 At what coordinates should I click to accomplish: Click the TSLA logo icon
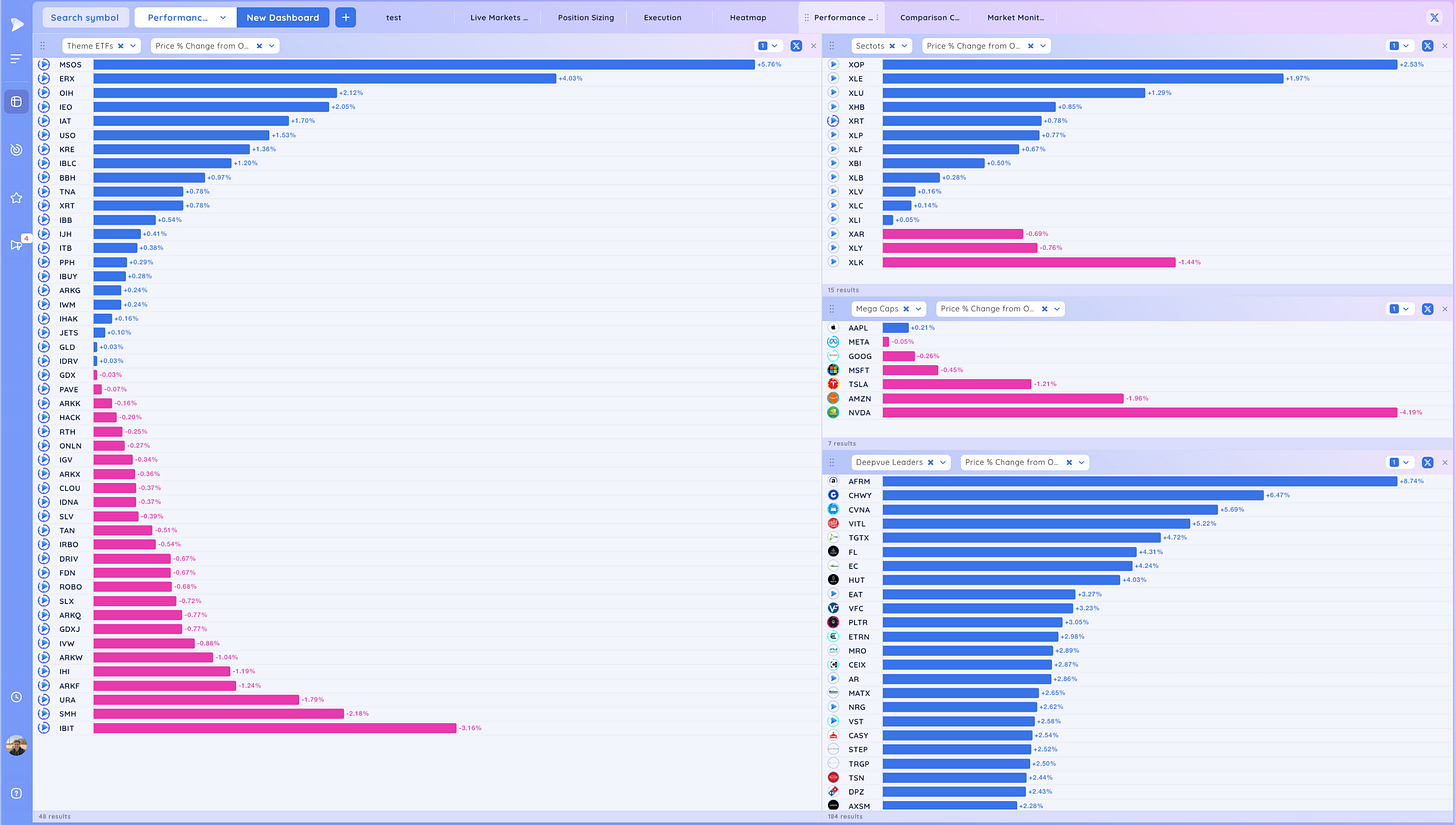click(x=833, y=384)
